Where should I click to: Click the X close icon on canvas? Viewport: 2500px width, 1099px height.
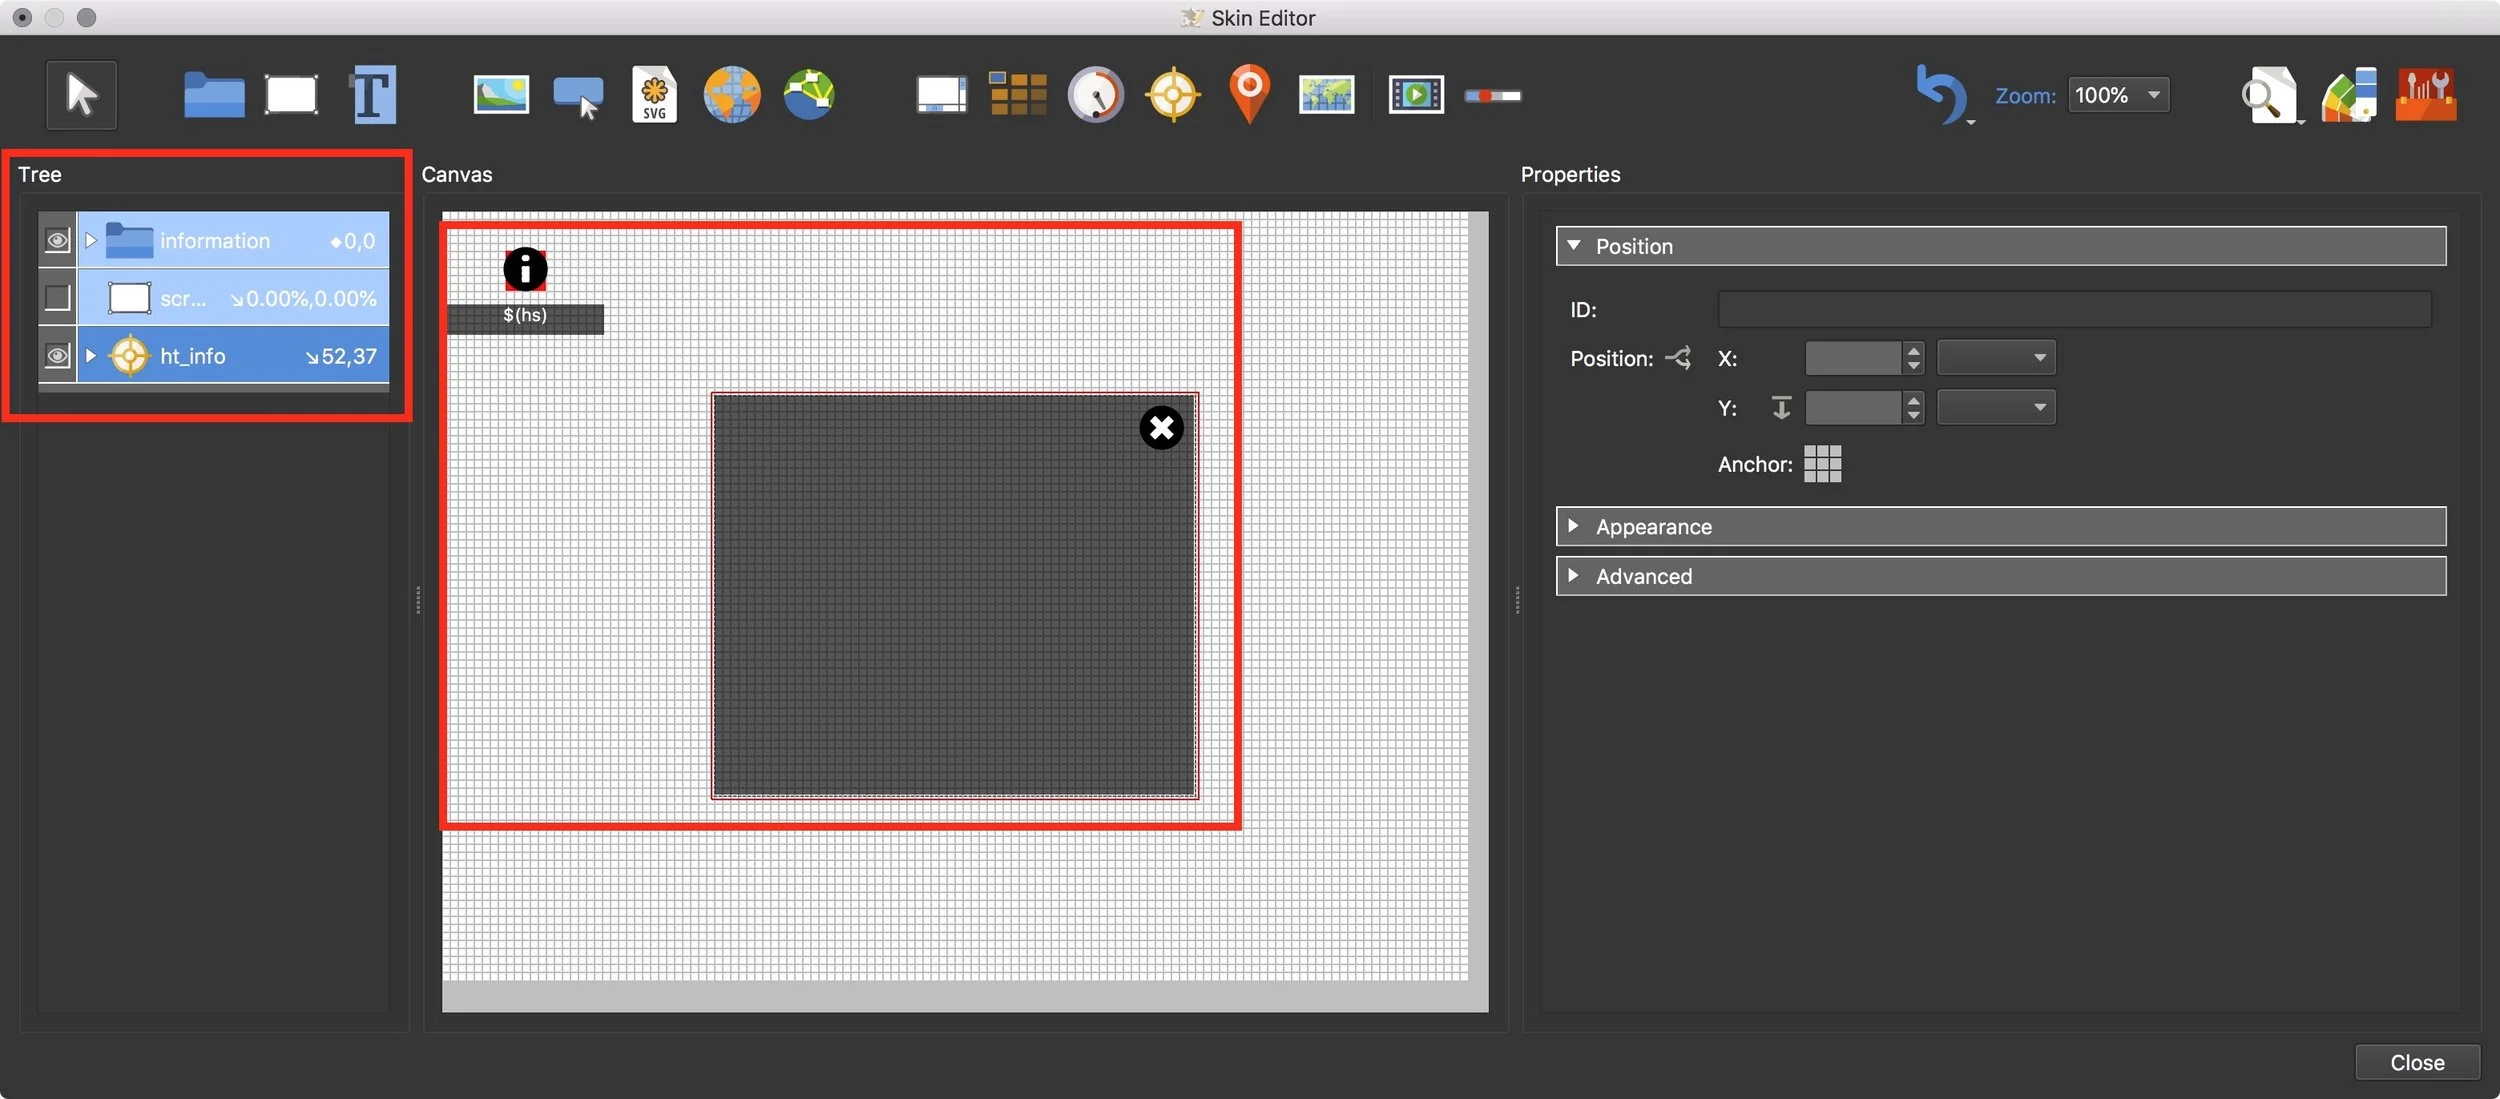coord(1161,428)
